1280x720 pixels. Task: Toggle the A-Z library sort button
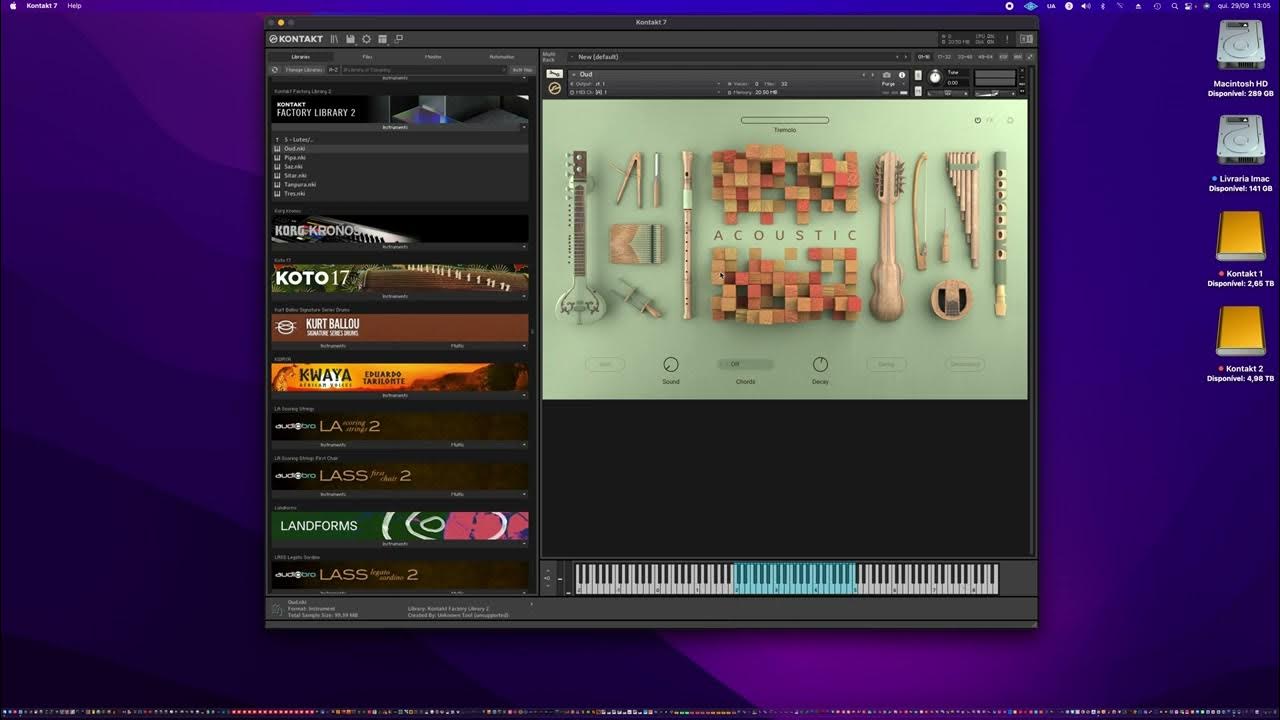click(x=333, y=70)
